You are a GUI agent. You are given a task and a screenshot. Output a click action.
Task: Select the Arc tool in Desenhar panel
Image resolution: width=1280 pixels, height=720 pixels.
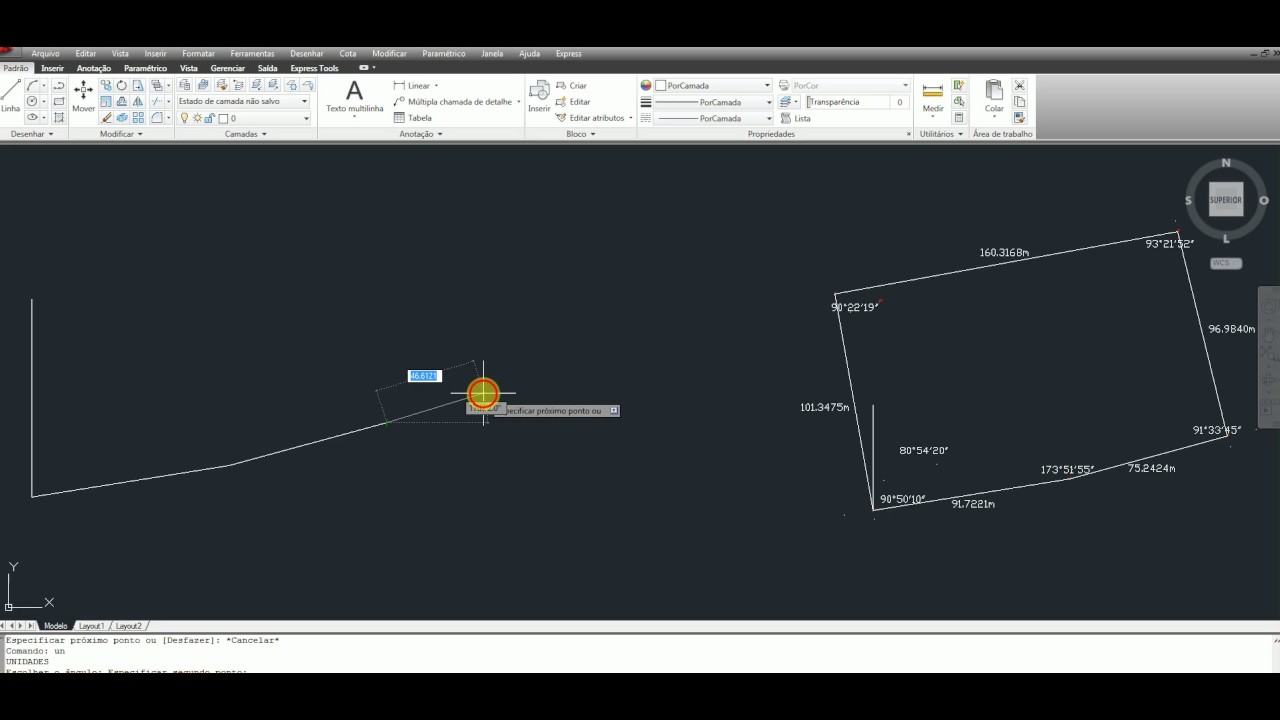point(32,86)
